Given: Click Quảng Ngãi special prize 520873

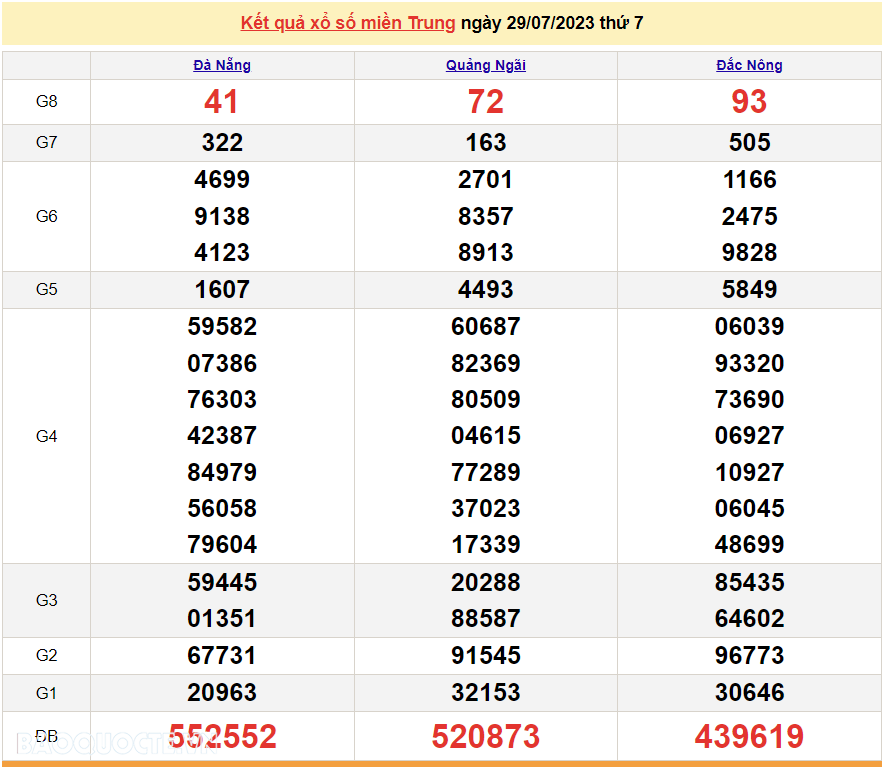Looking at the screenshot, I should click(485, 737).
